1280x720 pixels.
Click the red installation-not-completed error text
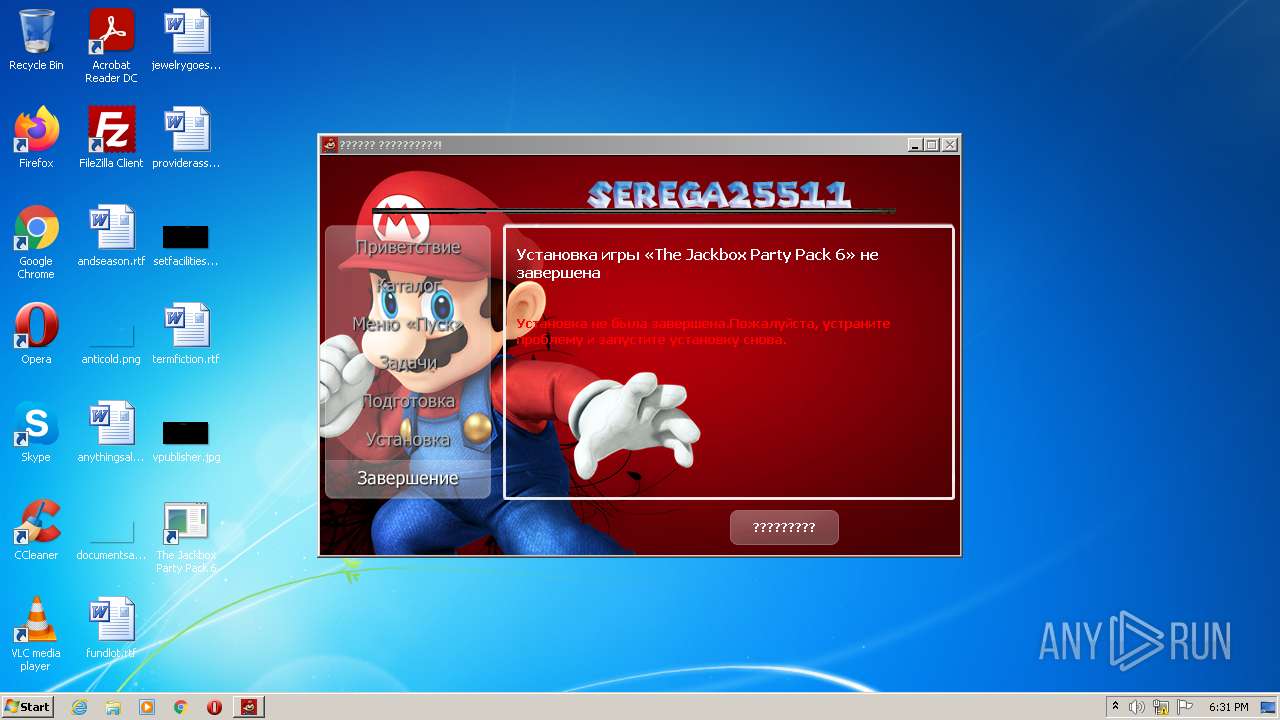pyautogui.click(x=702, y=331)
